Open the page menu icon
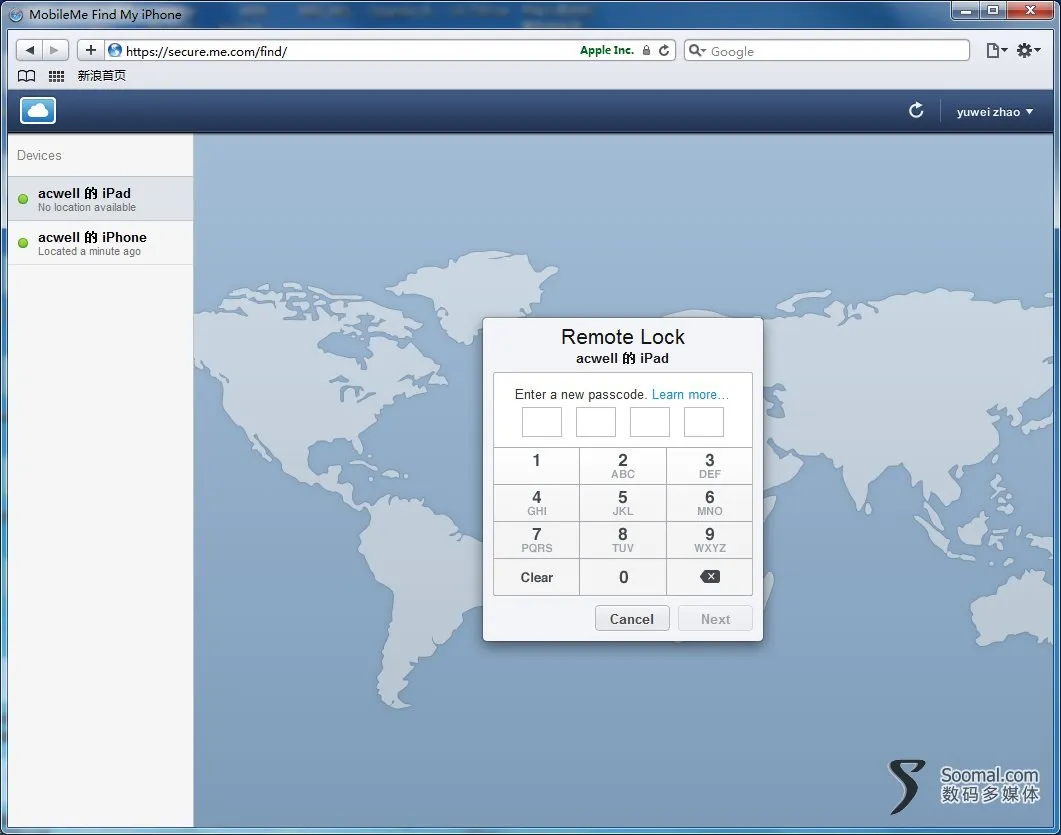 coord(996,51)
